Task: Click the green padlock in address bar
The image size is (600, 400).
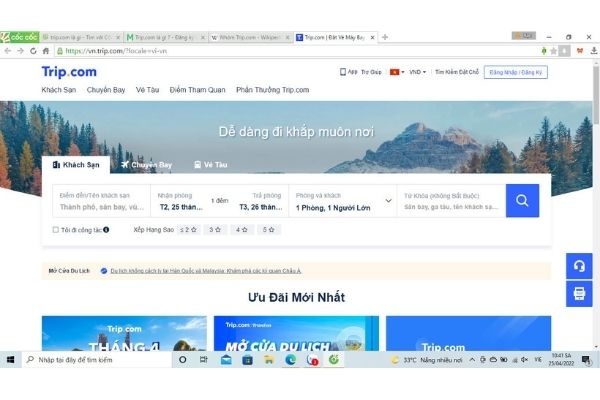Action: click(x=60, y=51)
